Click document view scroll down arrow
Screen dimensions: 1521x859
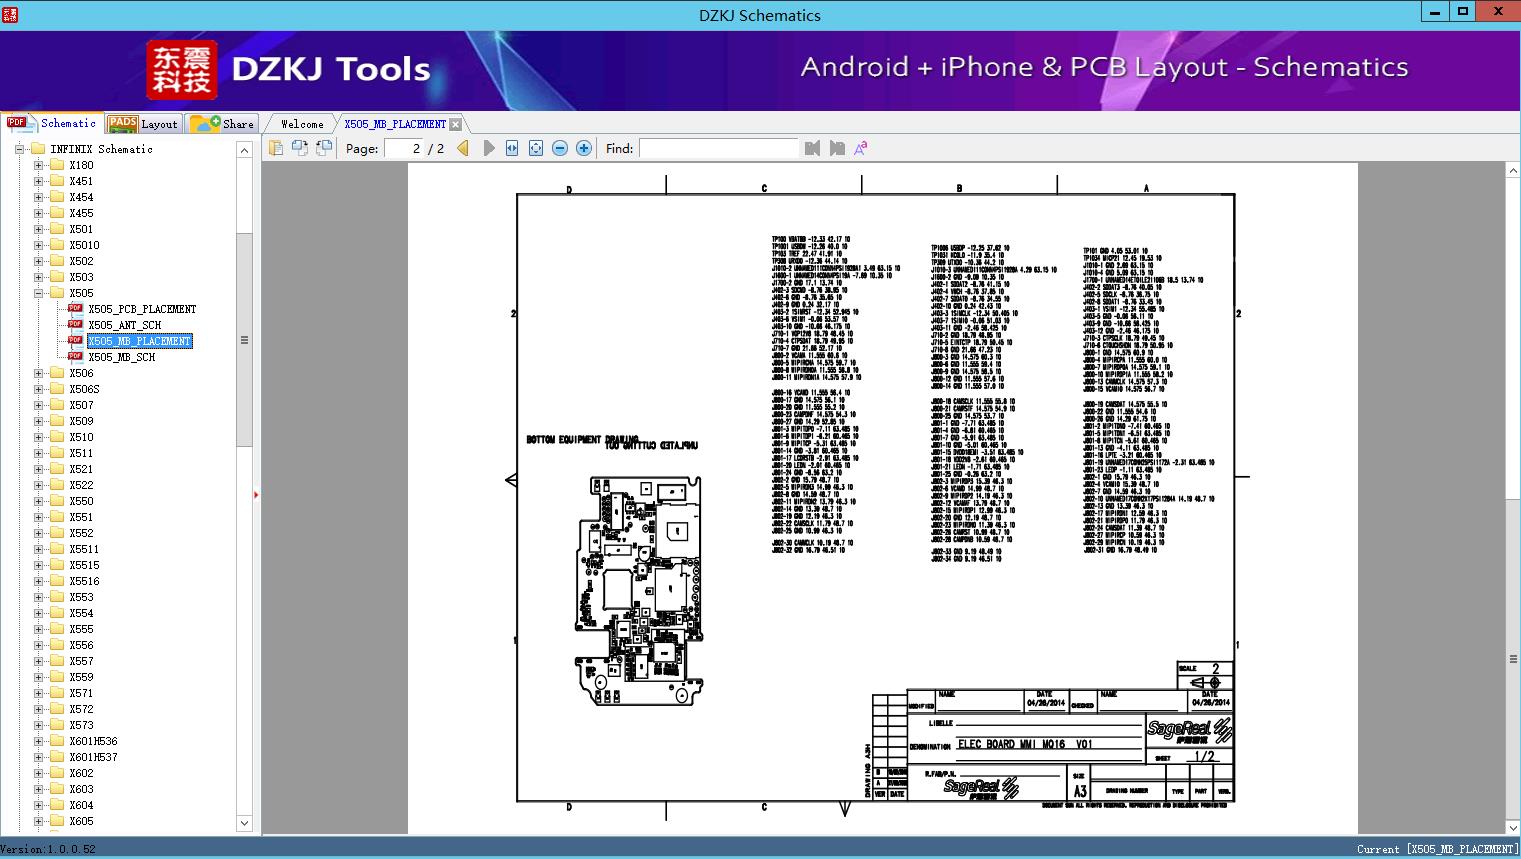click(x=1513, y=827)
